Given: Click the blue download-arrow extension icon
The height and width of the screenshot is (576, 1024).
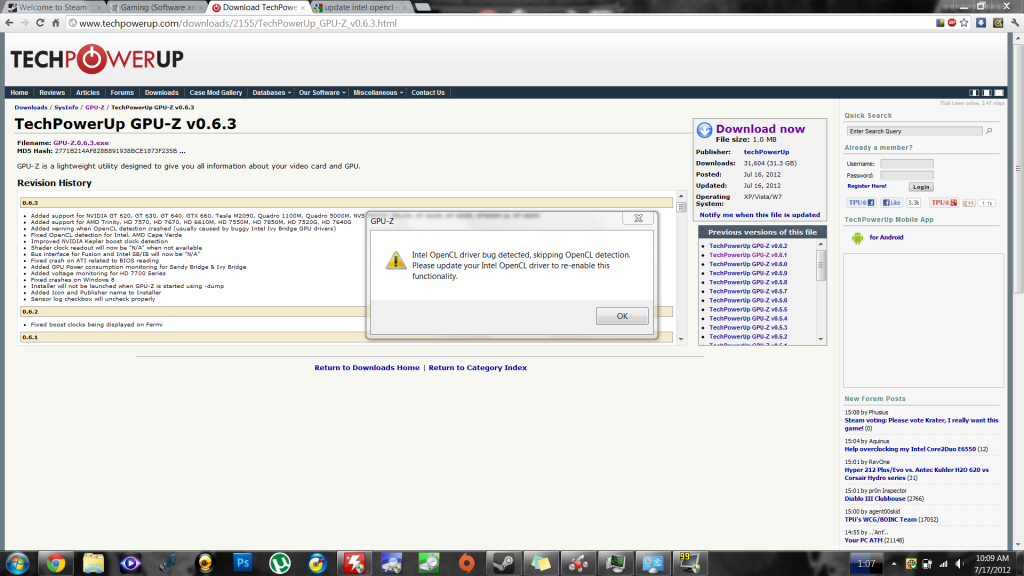Looking at the screenshot, I should (x=981, y=23).
